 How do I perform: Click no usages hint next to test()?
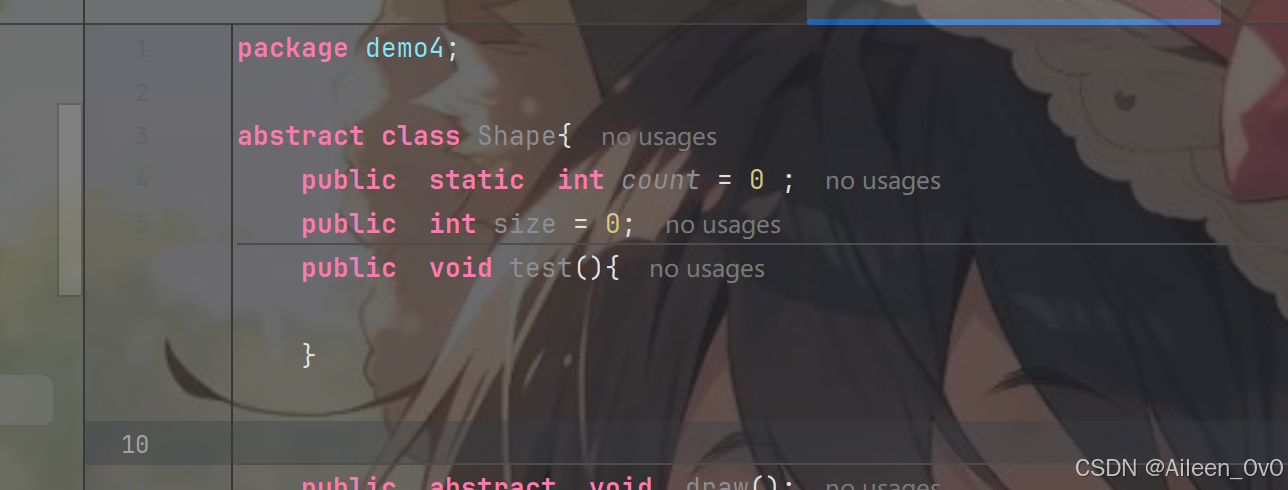click(707, 269)
